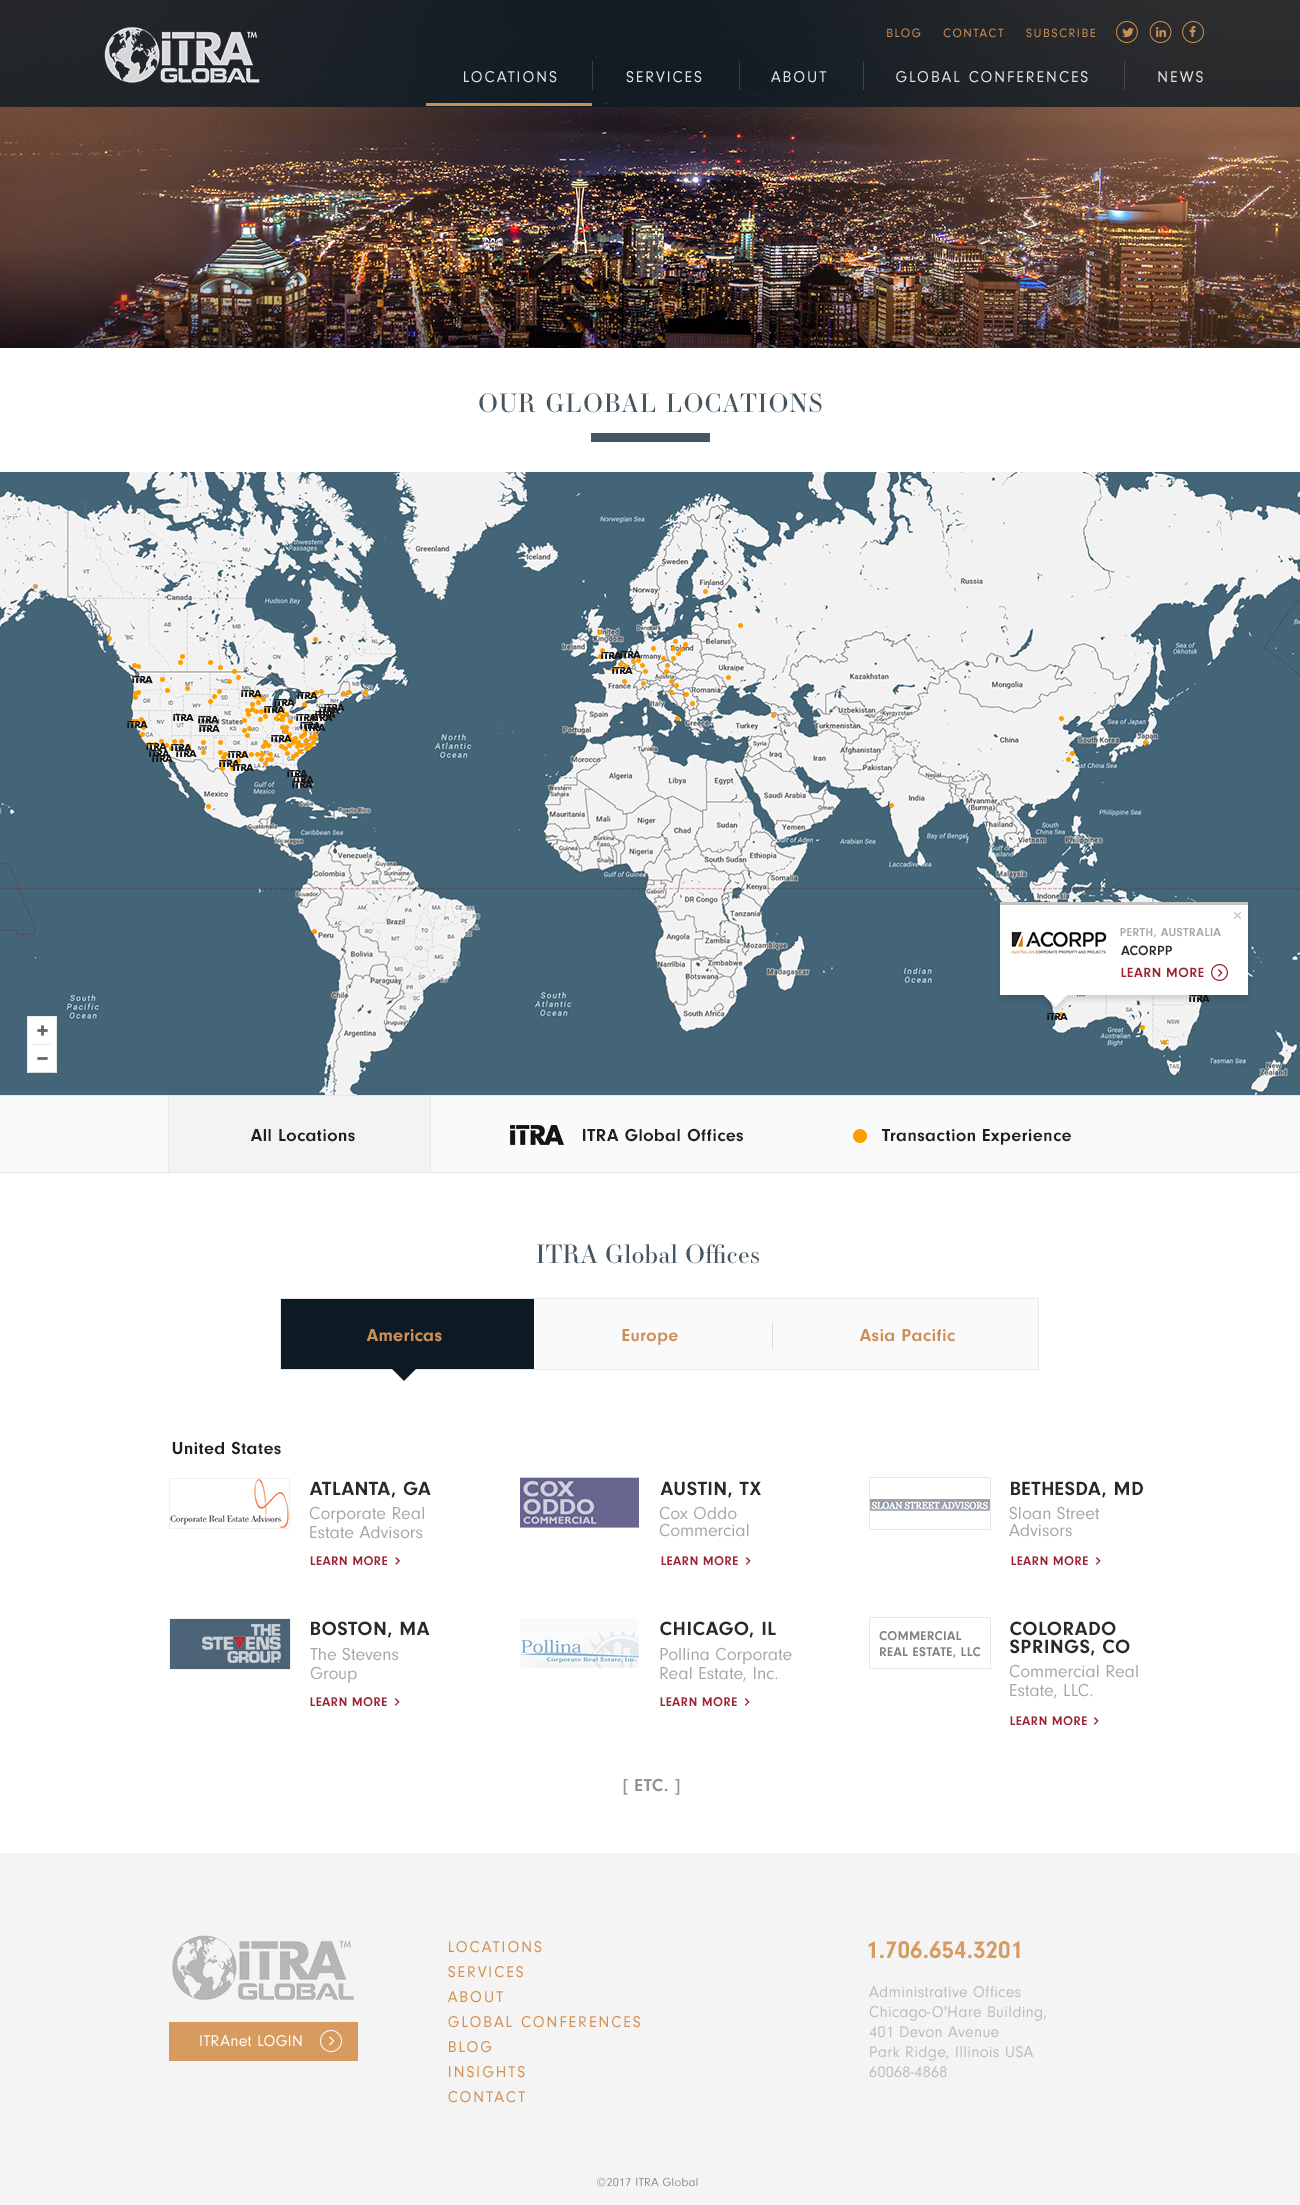This screenshot has width=1300, height=2205.
Task: Click the Commercial Real Estate LLC logo
Action: pyautogui.click(x=930, y=1643)
